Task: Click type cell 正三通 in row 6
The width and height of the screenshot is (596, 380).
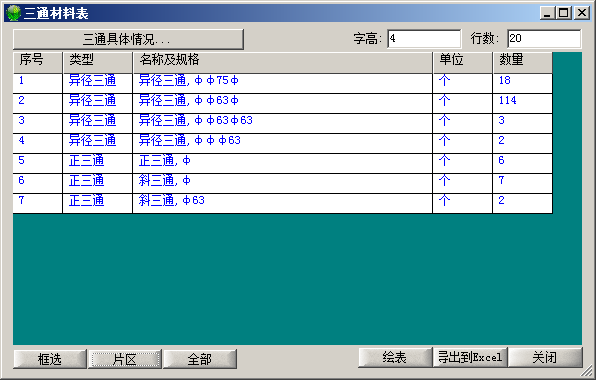Action: coord(97,184)
